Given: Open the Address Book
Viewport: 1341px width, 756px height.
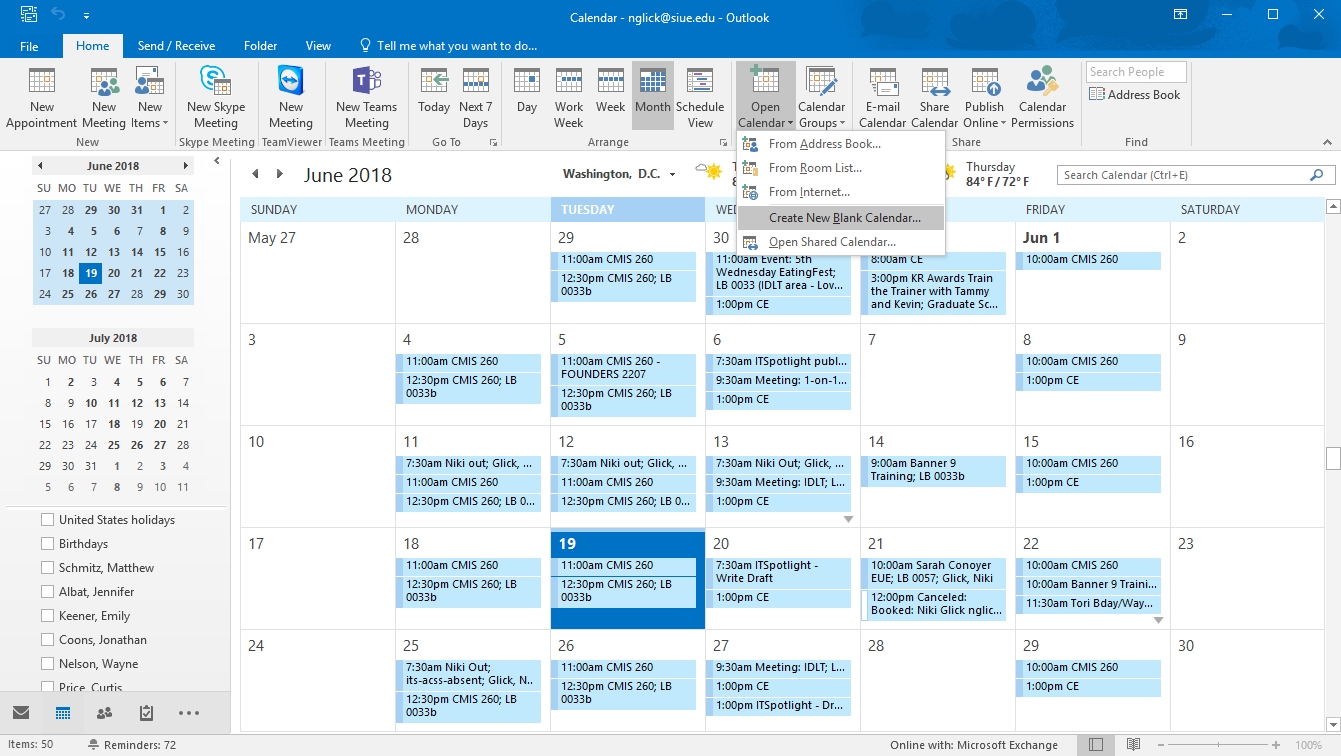Looking at the screenshot, I should [x=1135, y=95].
